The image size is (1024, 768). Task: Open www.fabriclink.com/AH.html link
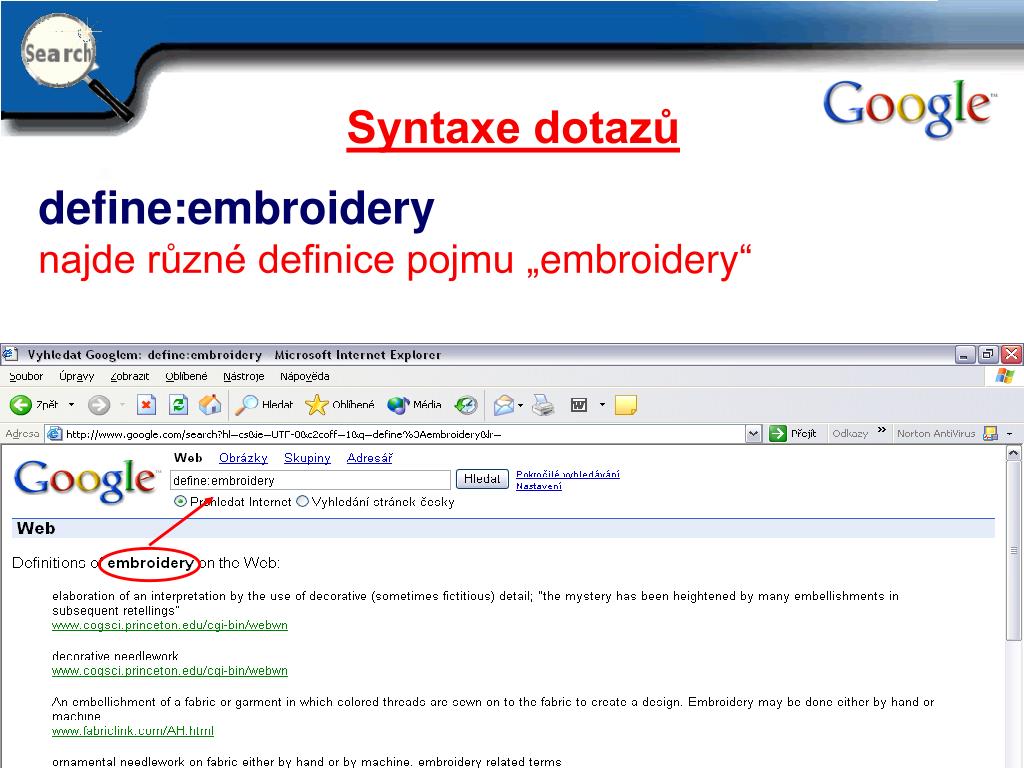pyautogui.click(x=133, y=731)
